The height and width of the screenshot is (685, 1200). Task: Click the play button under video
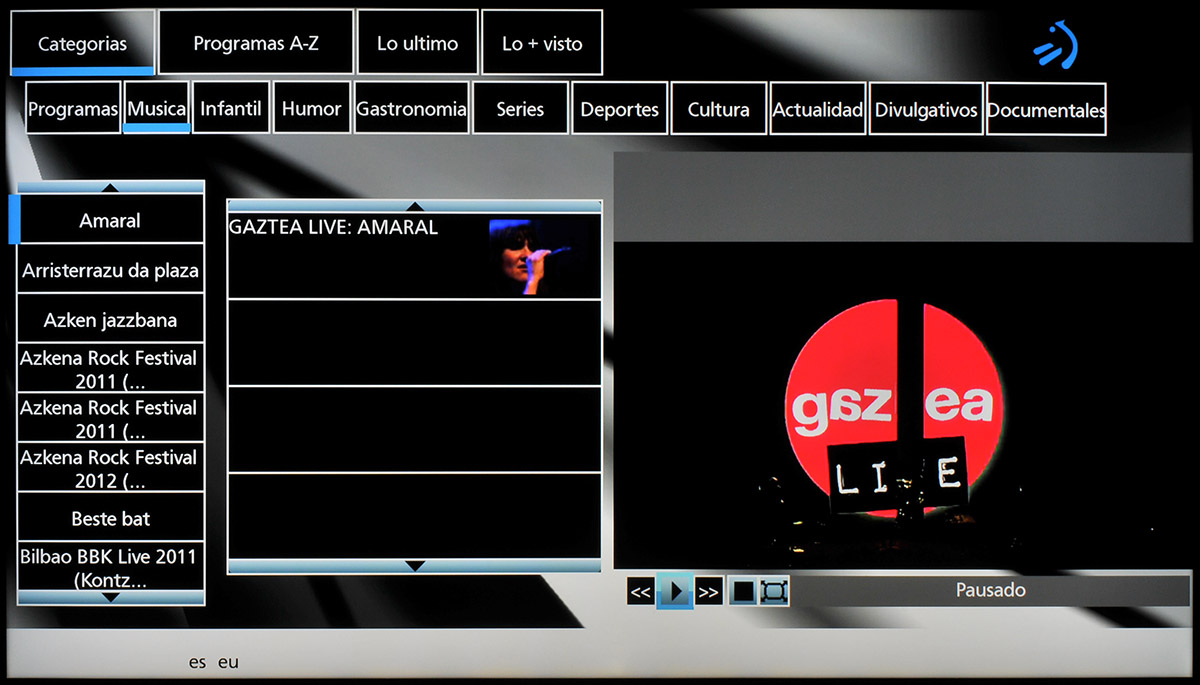pos(675,591)
